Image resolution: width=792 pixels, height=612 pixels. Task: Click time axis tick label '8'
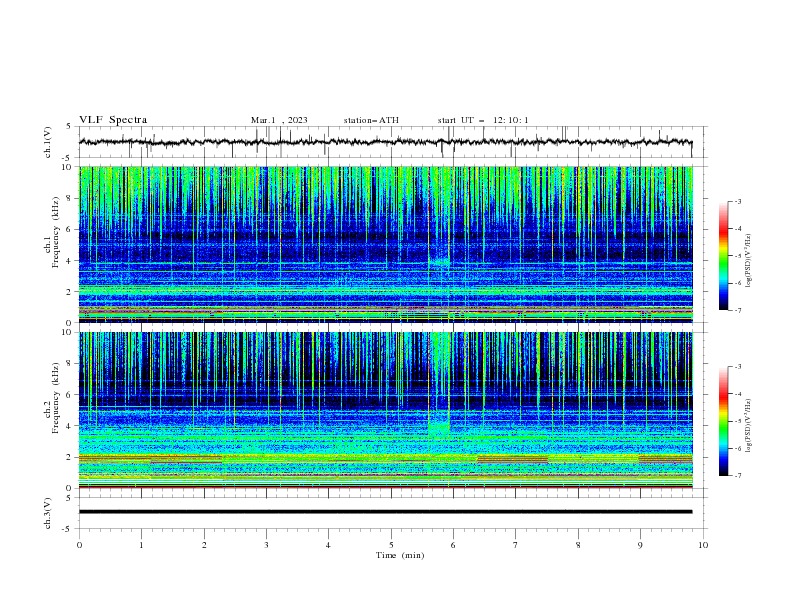(578, 545)
